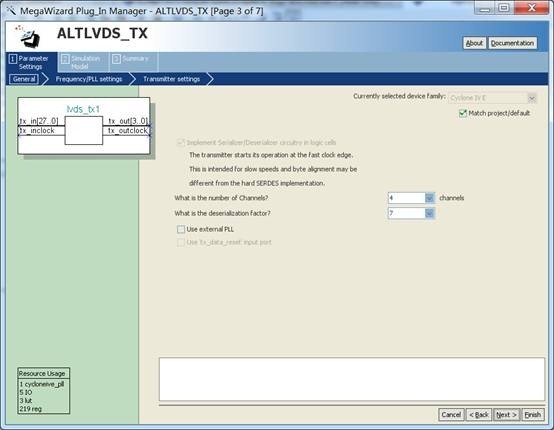The image size is (554, 430).
Task: Switch to Transmitter settings page
Action: (x=172, y=79)
